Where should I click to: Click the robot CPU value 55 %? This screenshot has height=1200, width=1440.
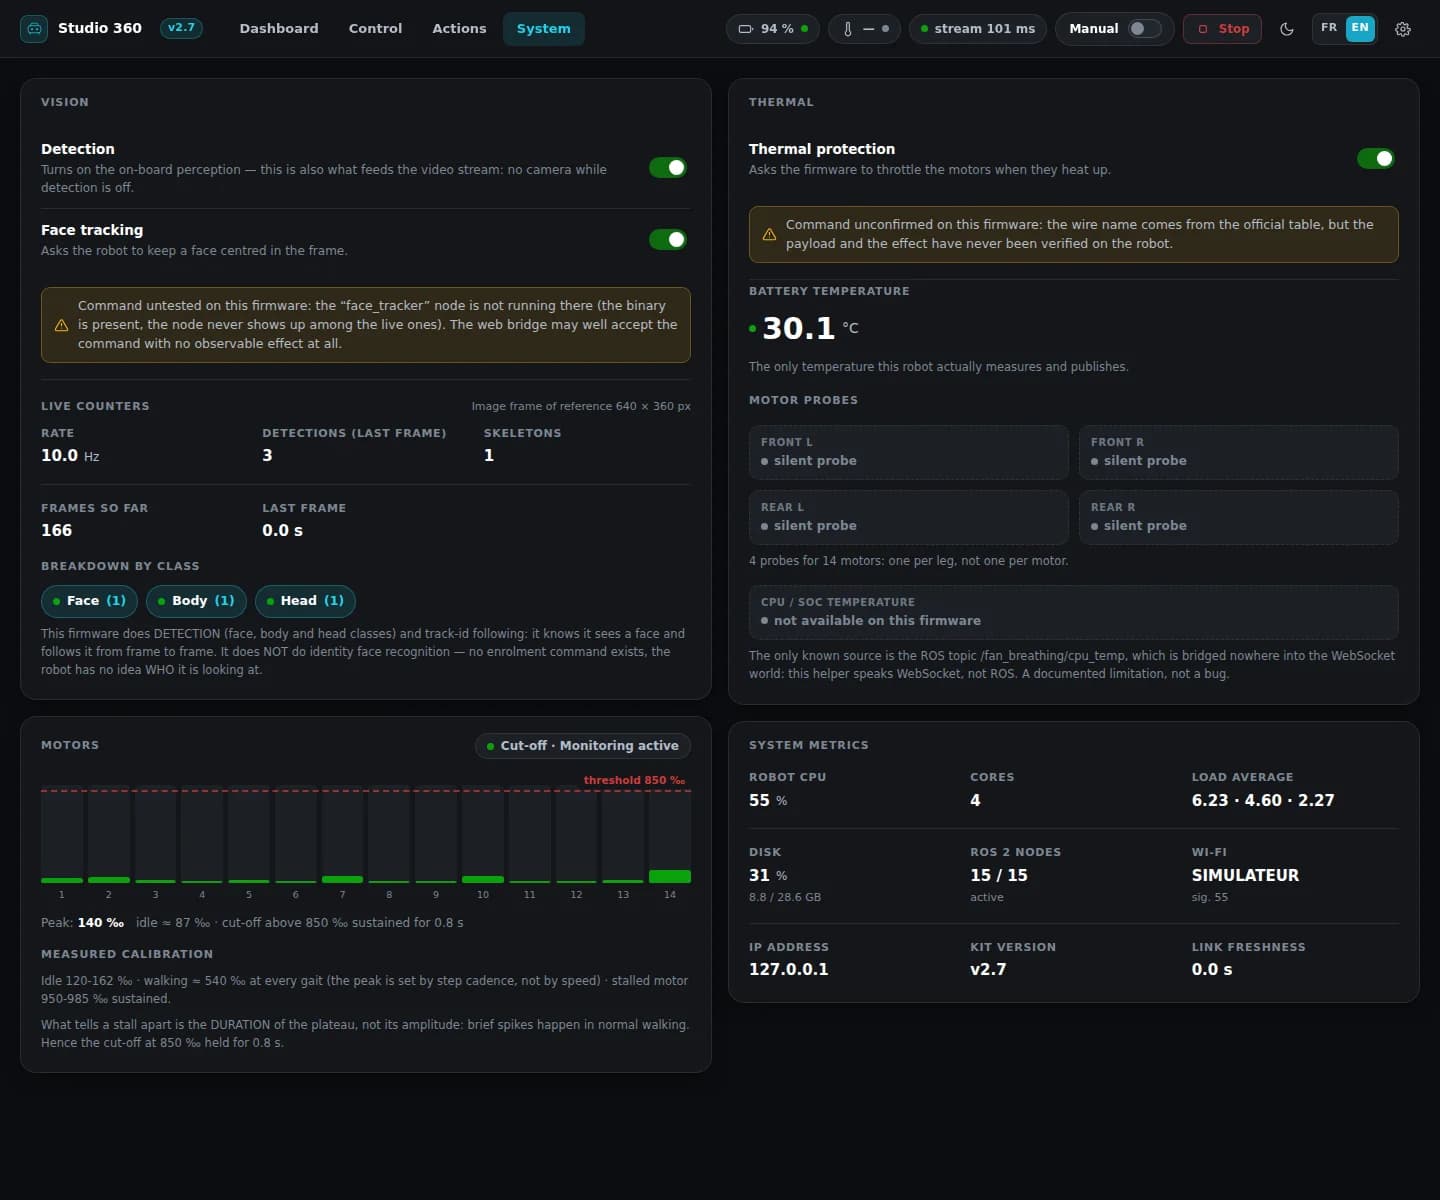tap(768, 801)
